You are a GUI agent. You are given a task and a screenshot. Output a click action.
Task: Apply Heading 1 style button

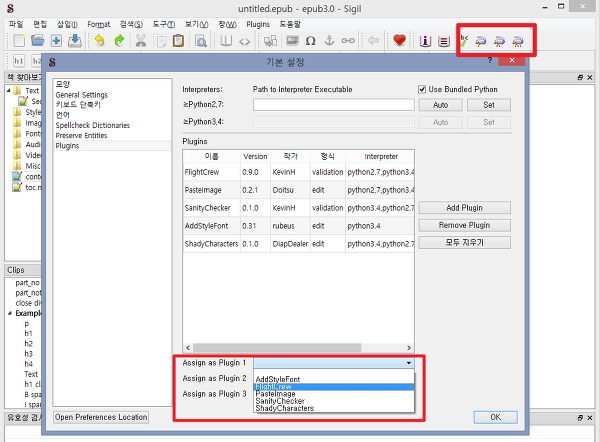[19, 61]
